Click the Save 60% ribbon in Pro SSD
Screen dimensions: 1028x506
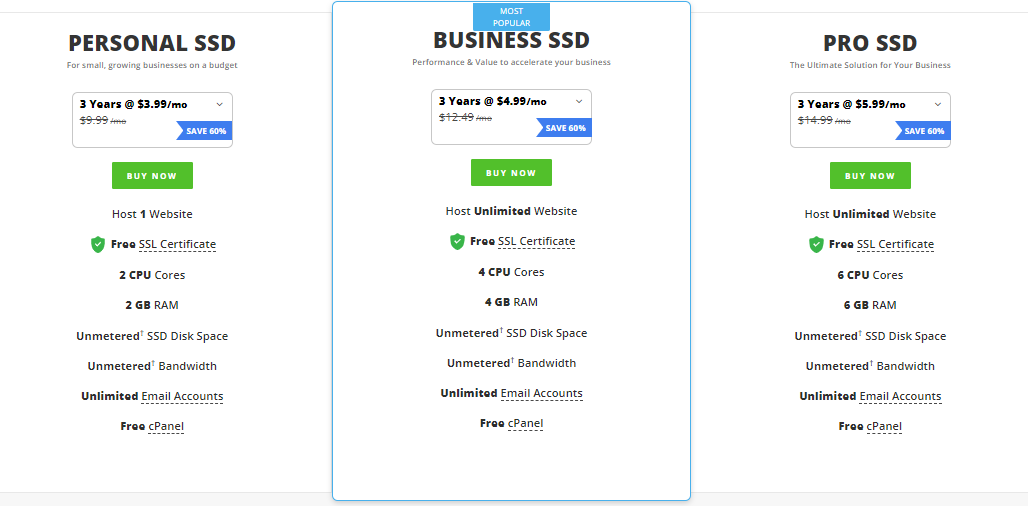922,130
